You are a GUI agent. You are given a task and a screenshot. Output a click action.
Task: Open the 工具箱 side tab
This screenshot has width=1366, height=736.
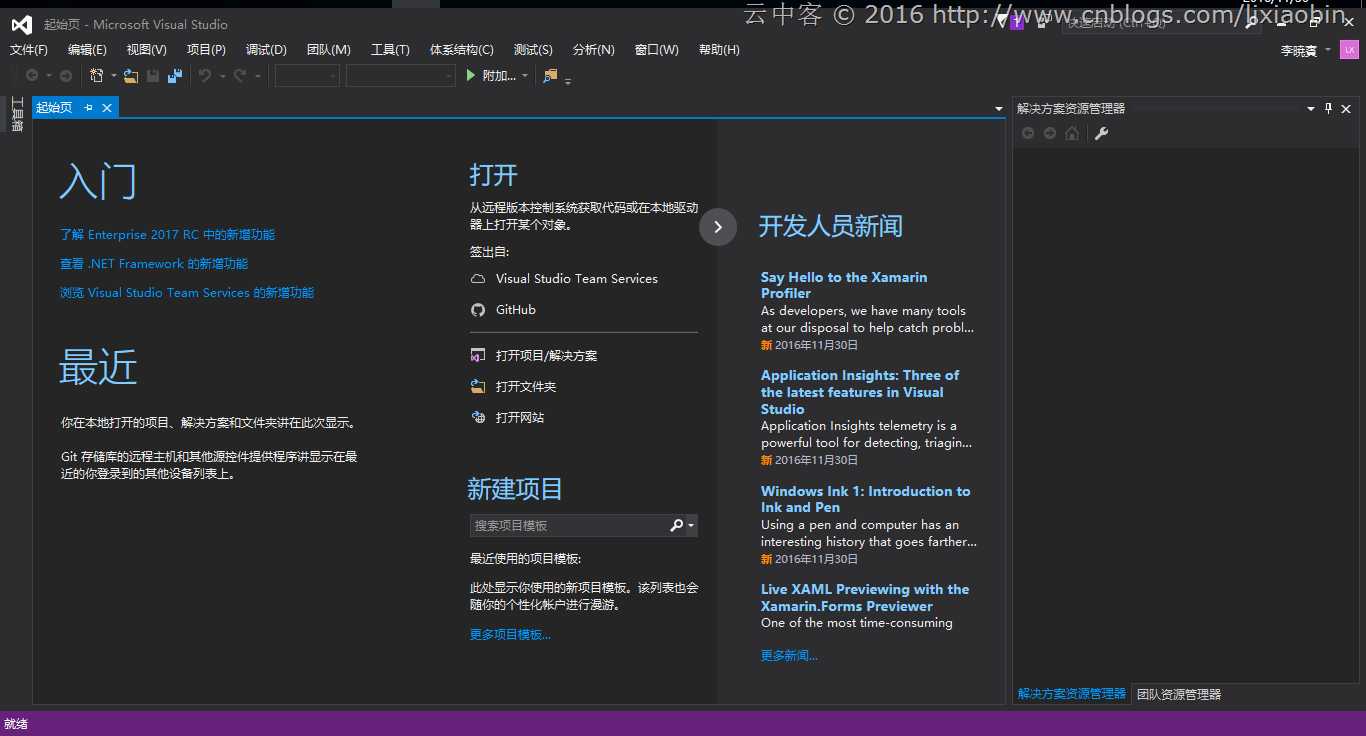click(16, 113)
